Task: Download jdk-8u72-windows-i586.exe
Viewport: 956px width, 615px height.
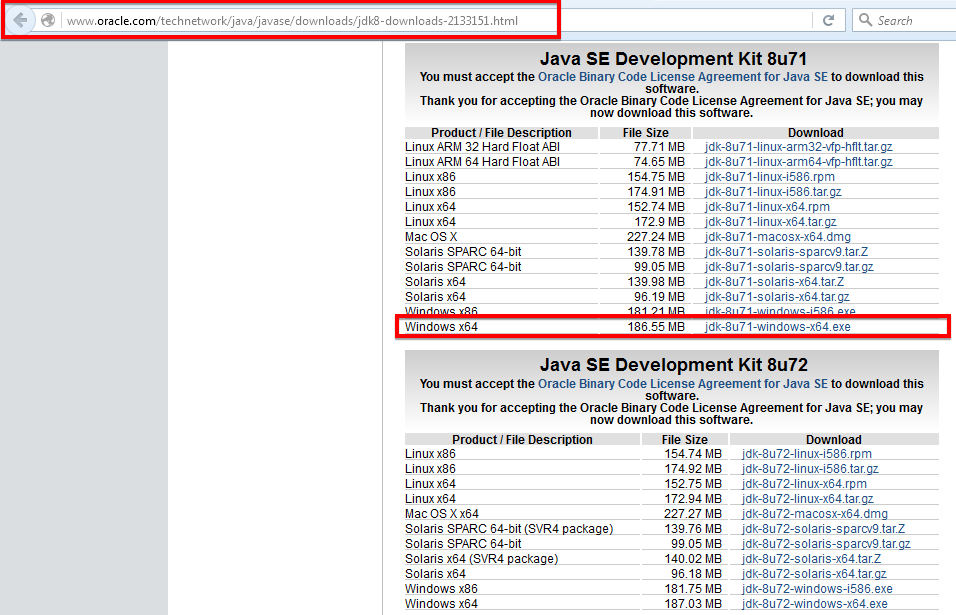Action: click(x=817, y=589)
